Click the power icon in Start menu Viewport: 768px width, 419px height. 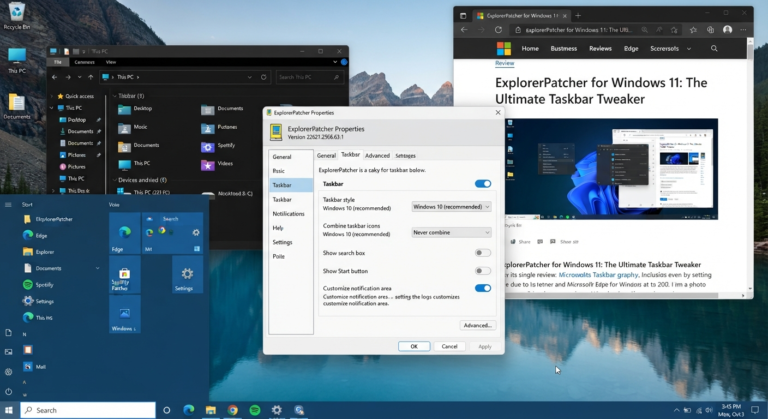(x=8, y=392)
